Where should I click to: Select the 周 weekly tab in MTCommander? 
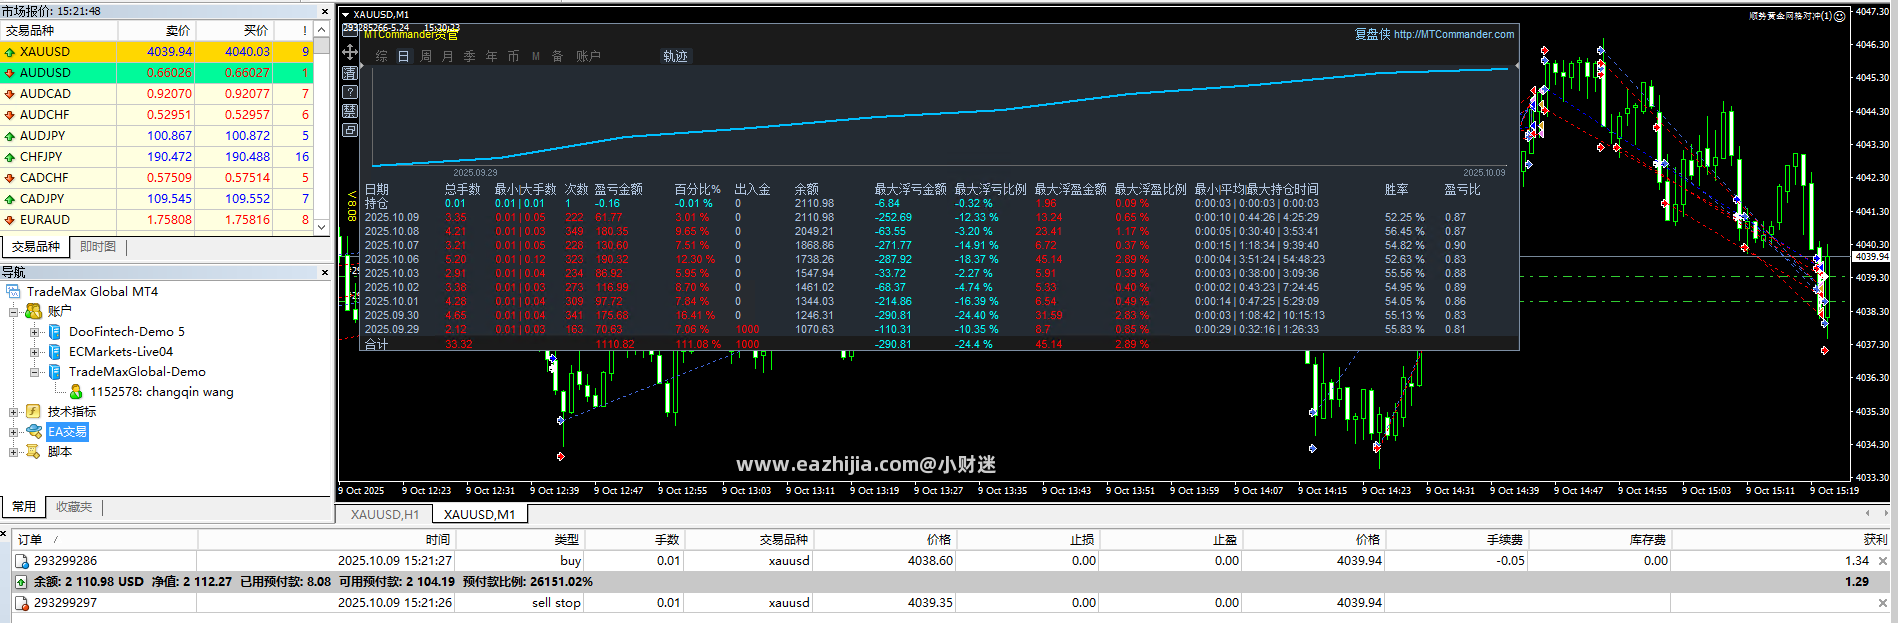click(x=425, y=56)
